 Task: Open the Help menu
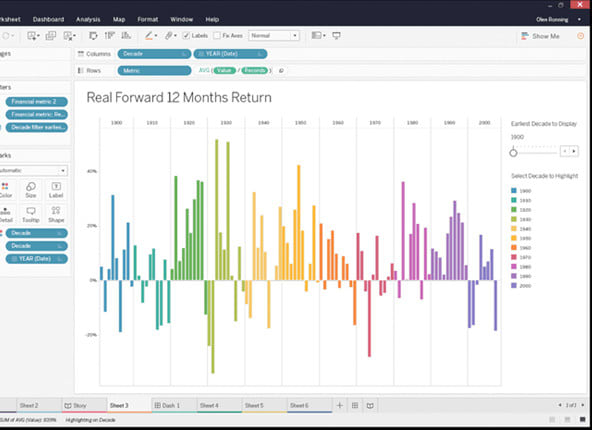click(212, 19)
